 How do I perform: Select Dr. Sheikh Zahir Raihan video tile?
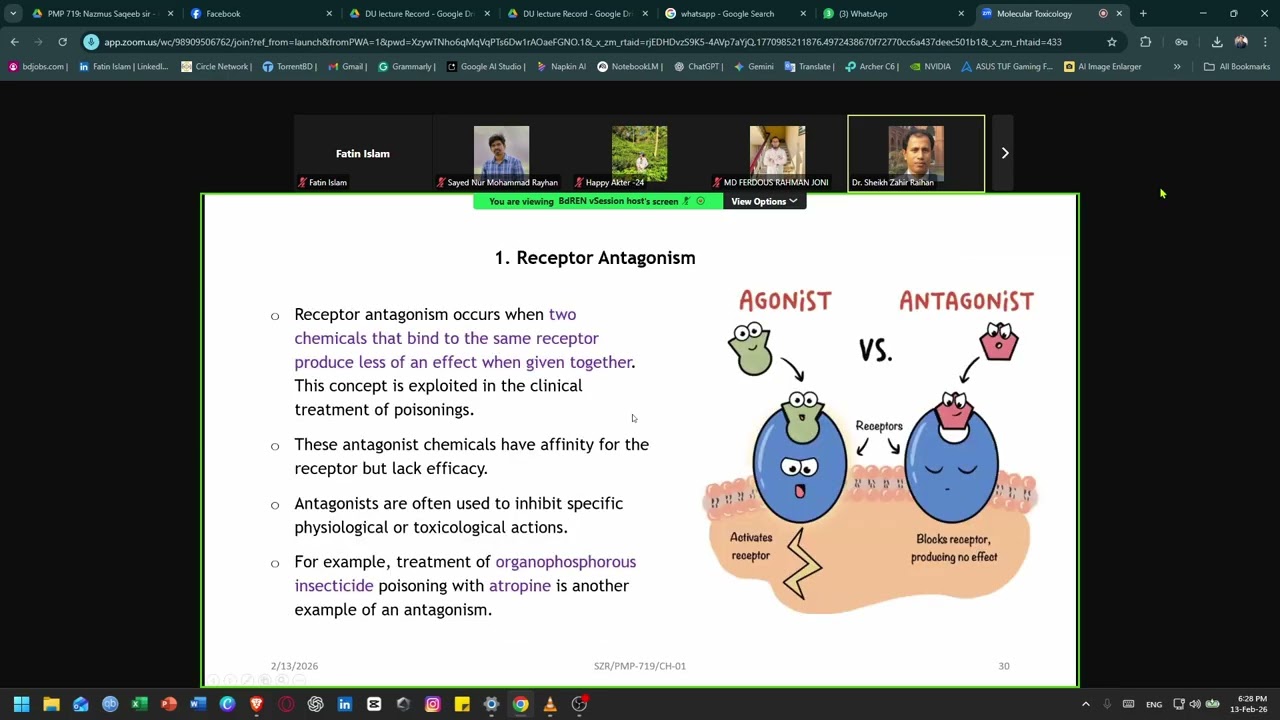[916, 153]
